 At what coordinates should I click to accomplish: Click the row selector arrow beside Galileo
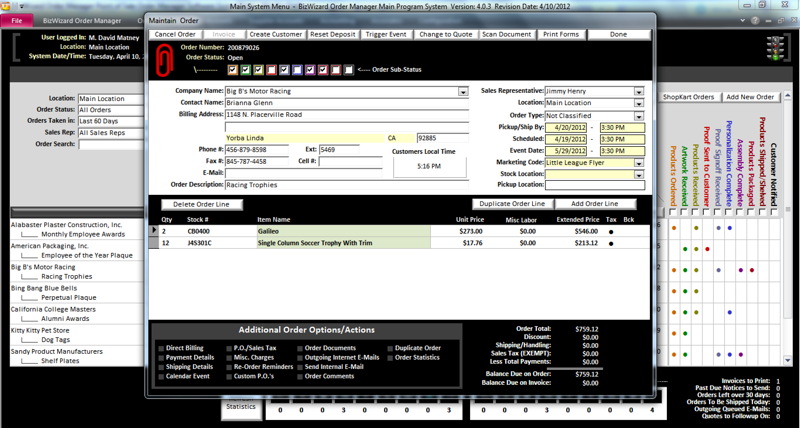(154, 231)
